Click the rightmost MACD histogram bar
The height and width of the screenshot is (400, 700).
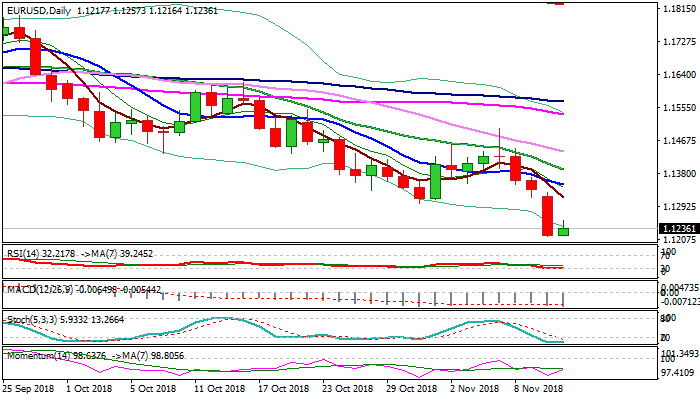coord(564,299)
